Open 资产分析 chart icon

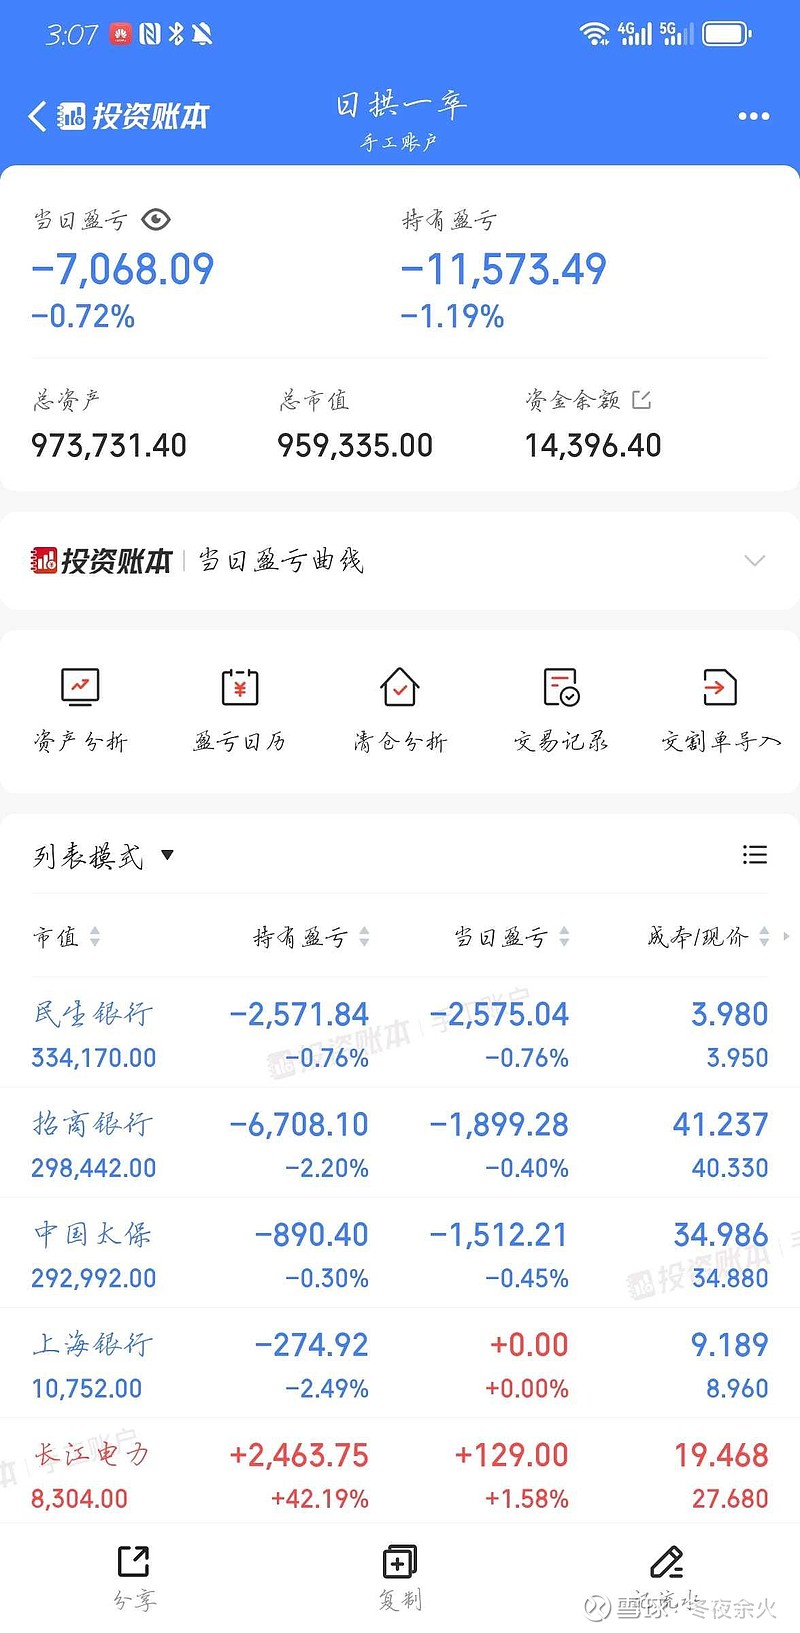point(80,687)
